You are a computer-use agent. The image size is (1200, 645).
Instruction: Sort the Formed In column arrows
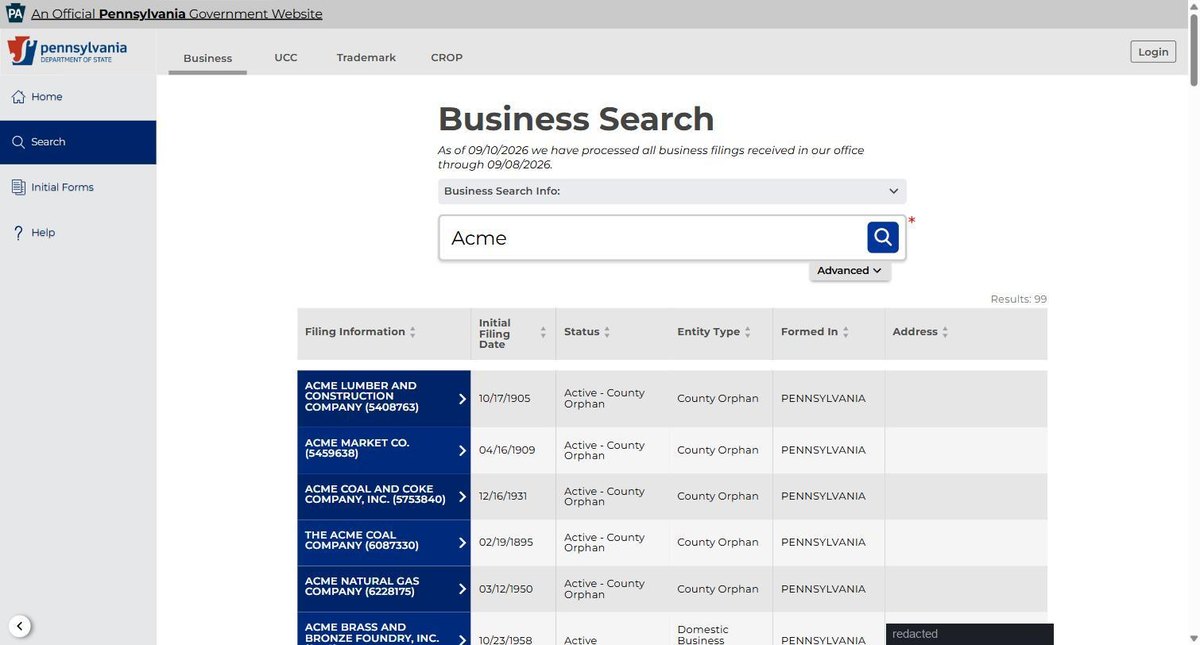click(846, 332)
